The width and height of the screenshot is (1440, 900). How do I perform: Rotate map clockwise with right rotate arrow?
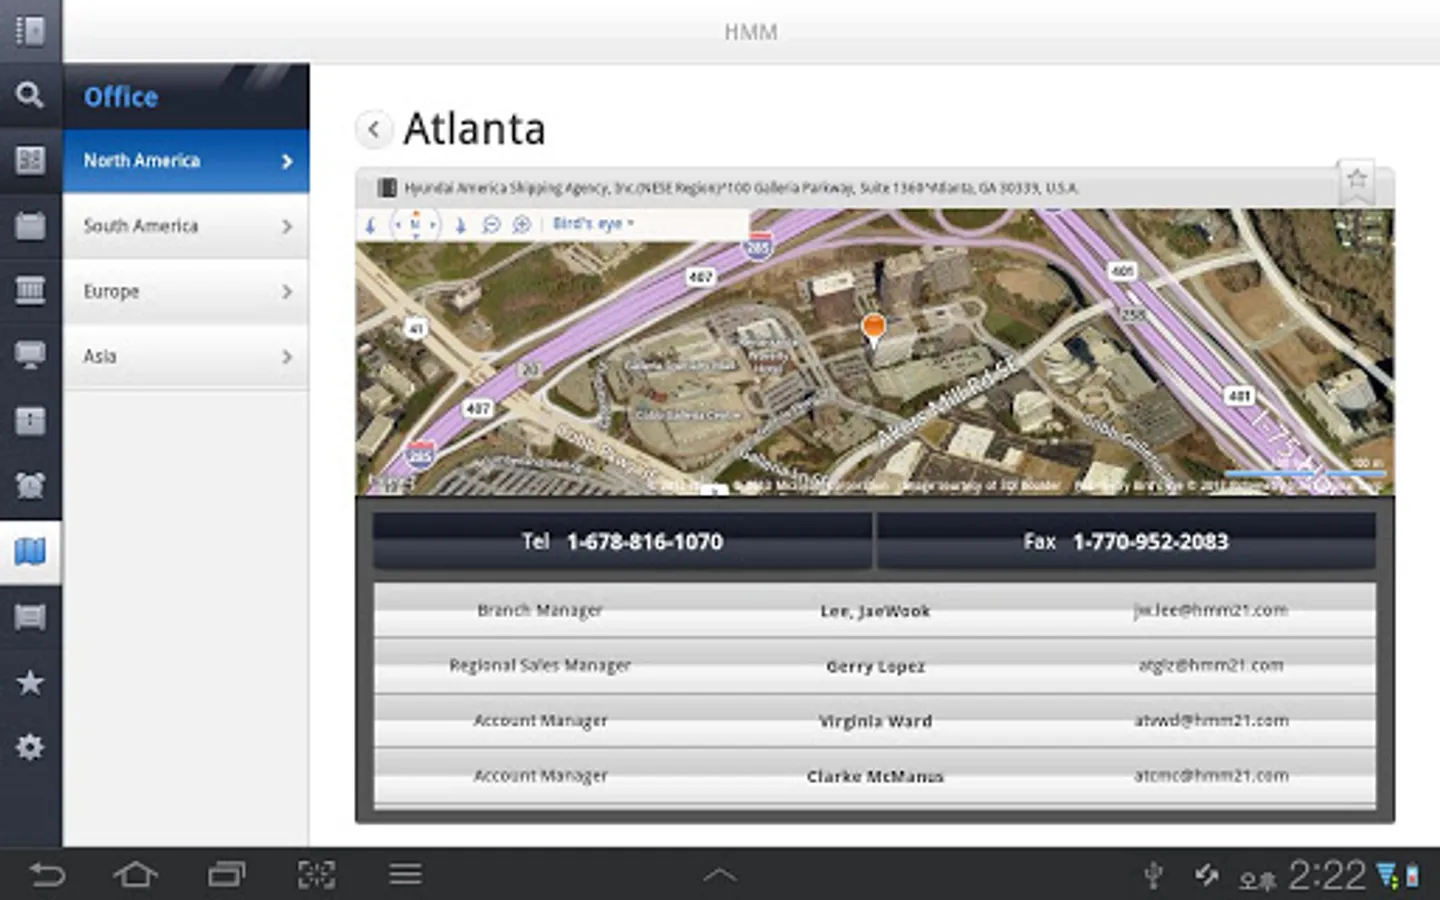[460, 225]
